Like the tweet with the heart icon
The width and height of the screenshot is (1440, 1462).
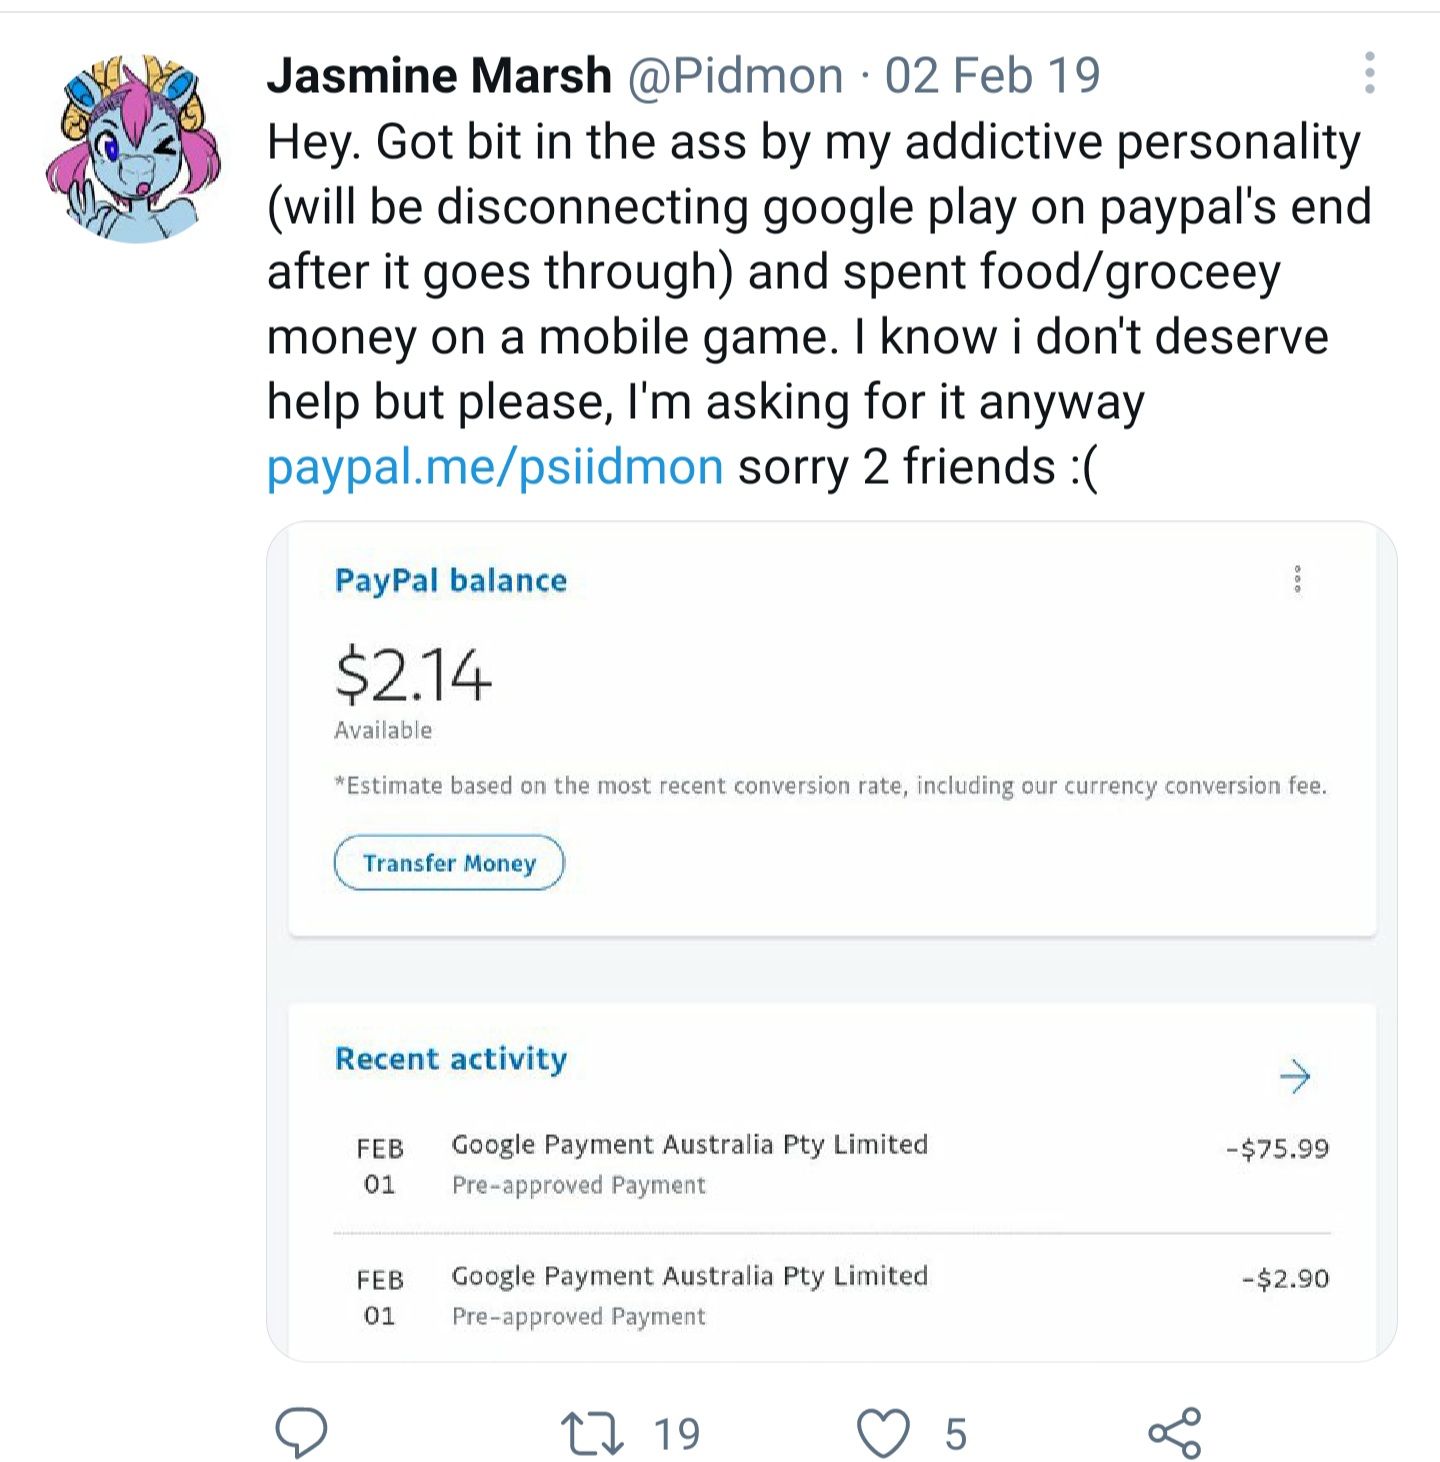coord(884,1433)
